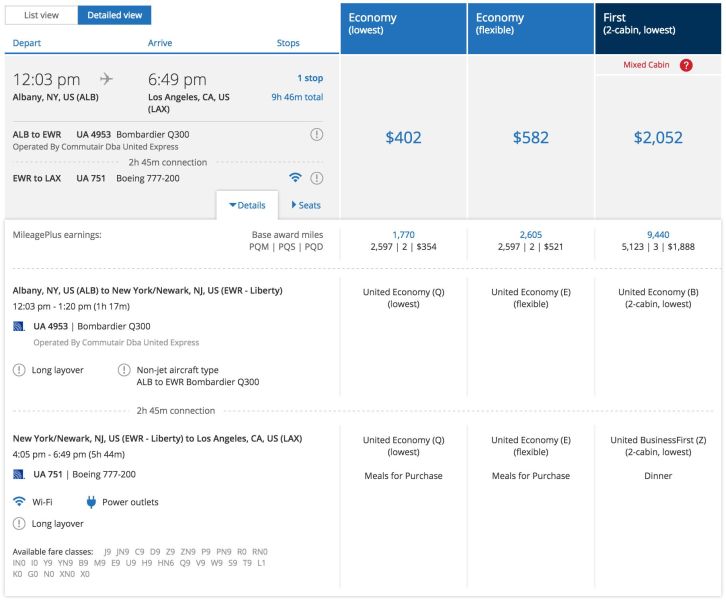This screenshot has height=600, width=726.
Task: Collapse the Details tab
Action: coord(247,205)
